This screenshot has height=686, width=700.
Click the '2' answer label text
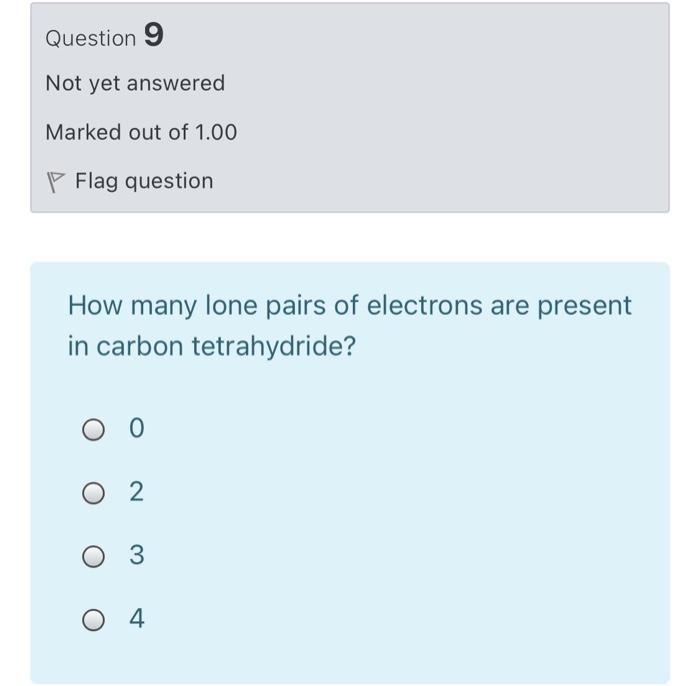[137, 492]
